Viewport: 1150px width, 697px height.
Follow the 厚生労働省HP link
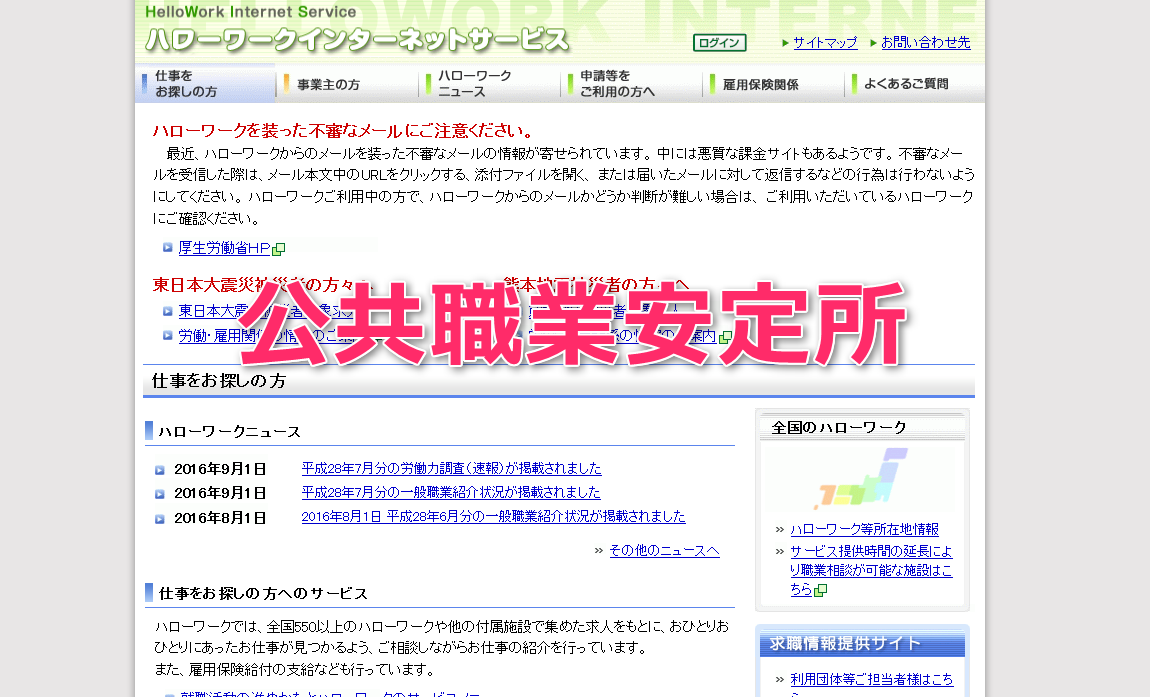(x=224, y=248)
